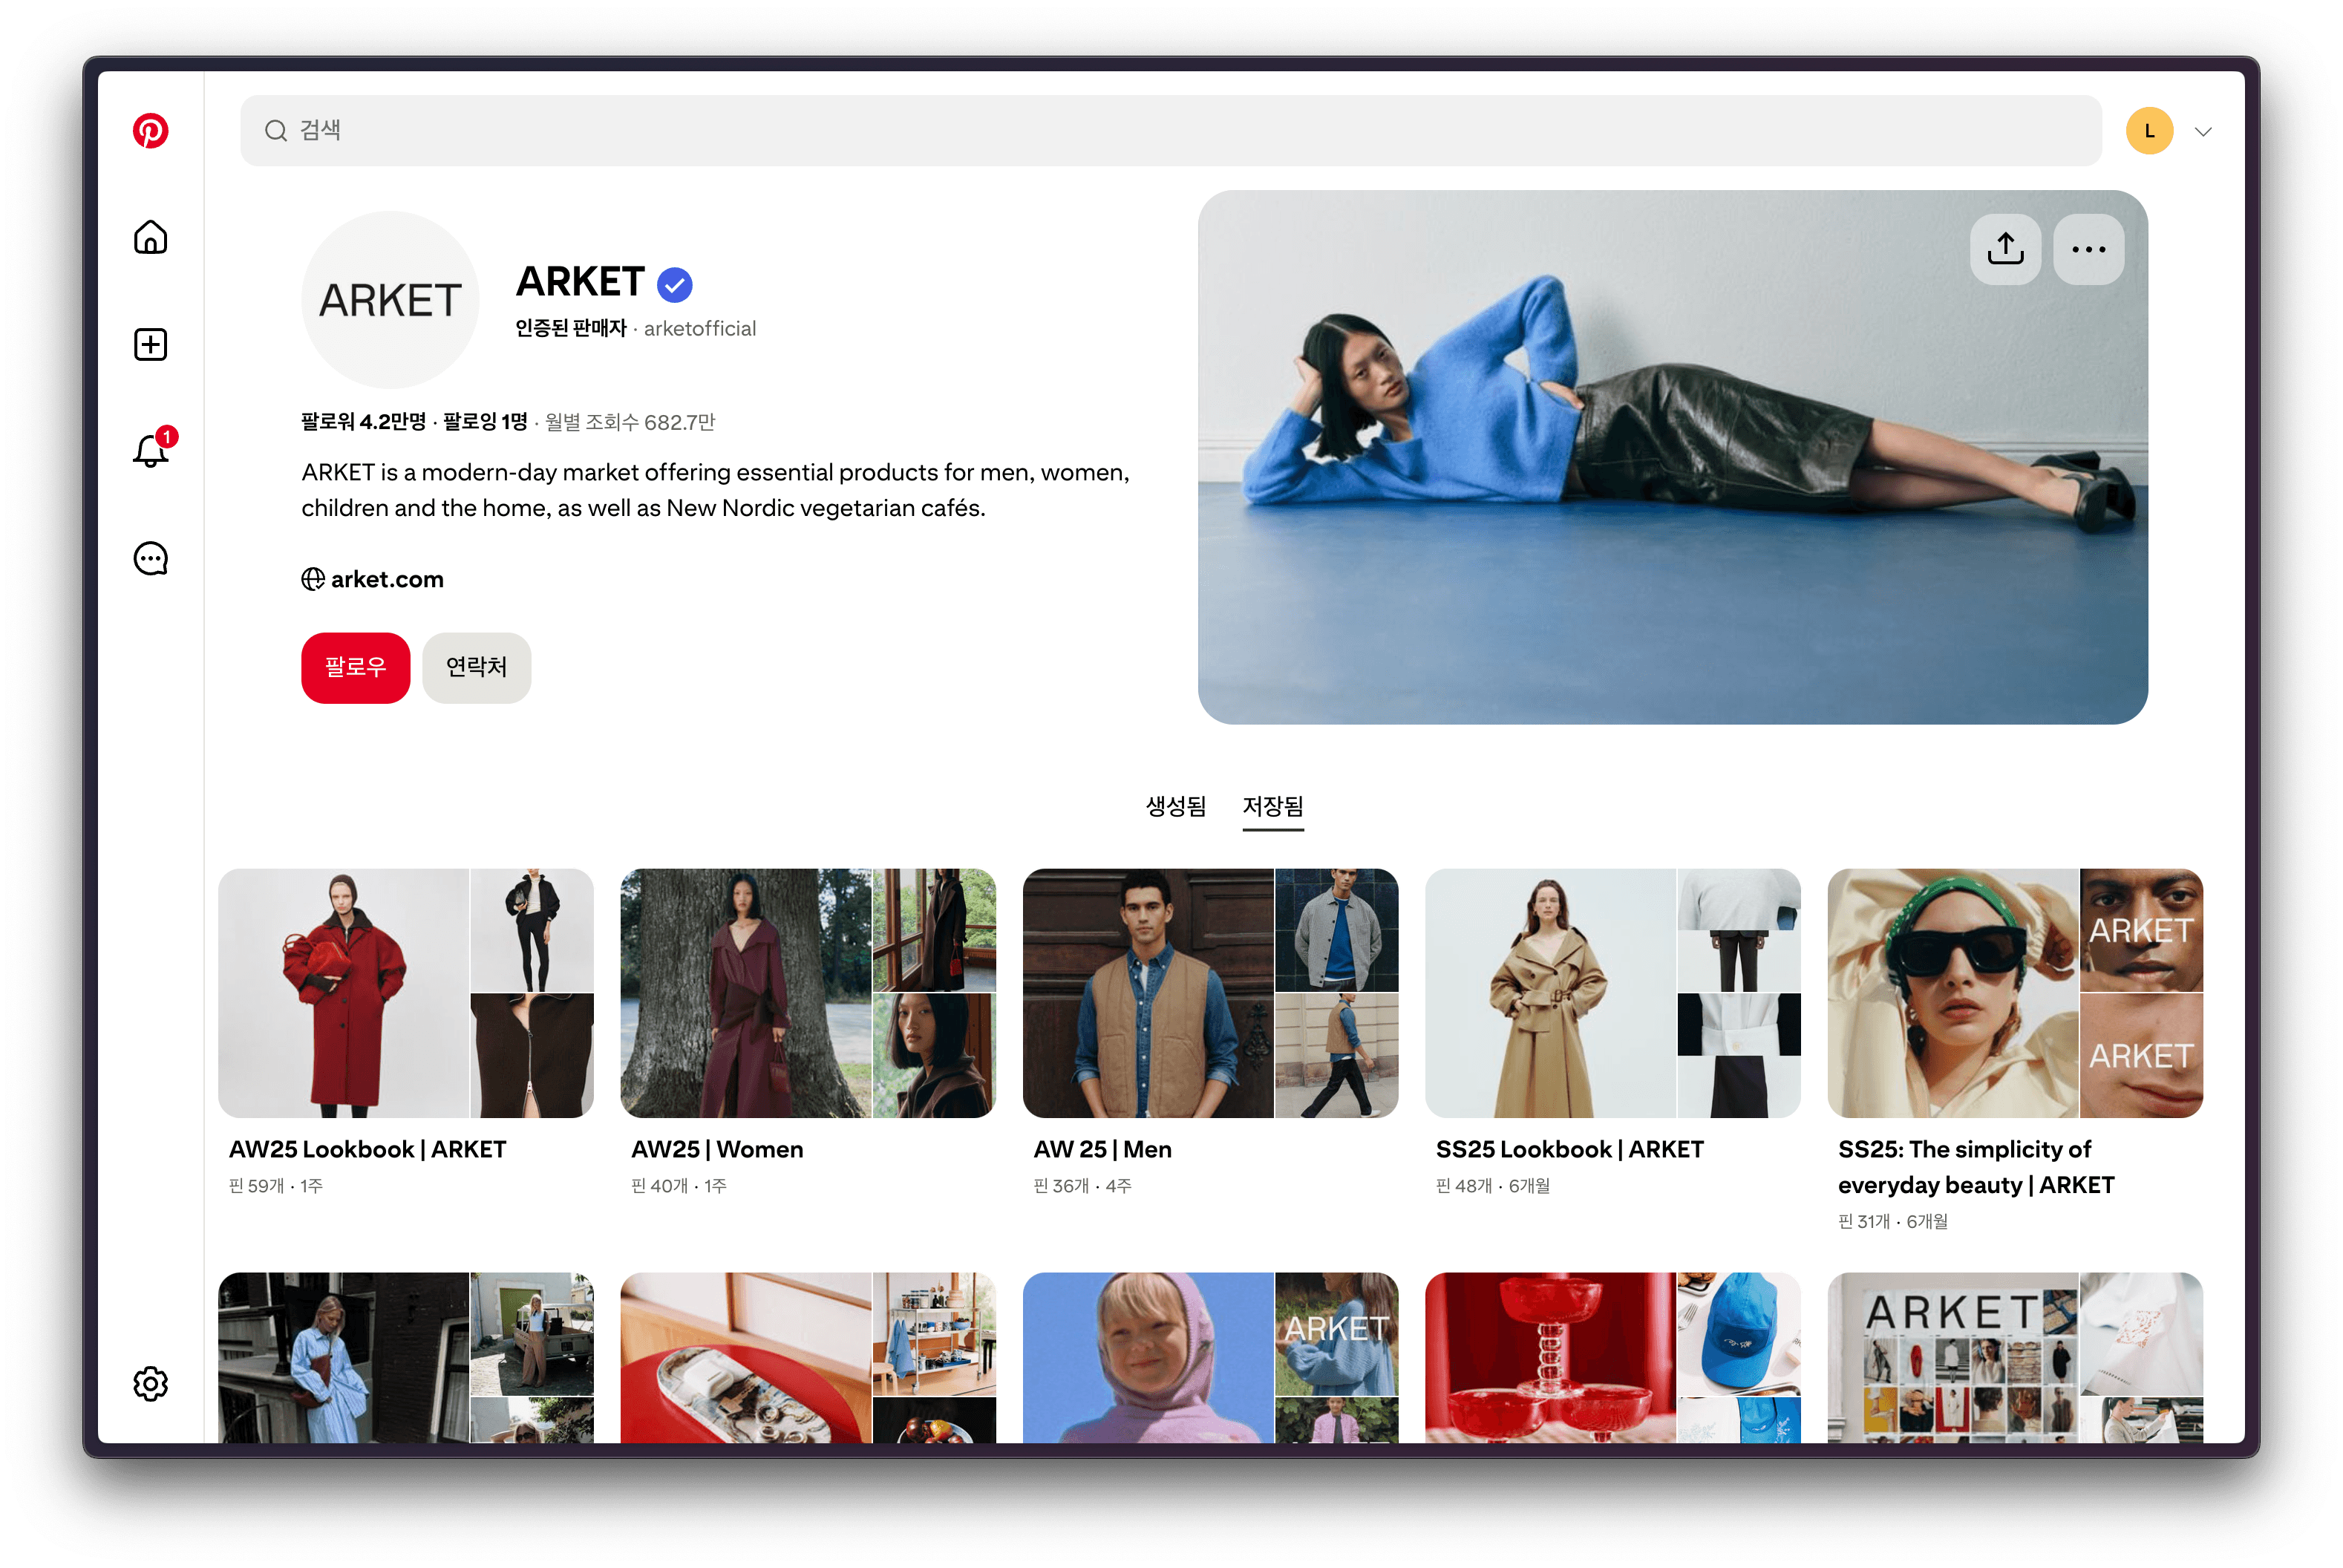This screenshot has width=2343, height=1568.
Task: Select the 저장됨 tab
Action: click(x=1272, y=806)
